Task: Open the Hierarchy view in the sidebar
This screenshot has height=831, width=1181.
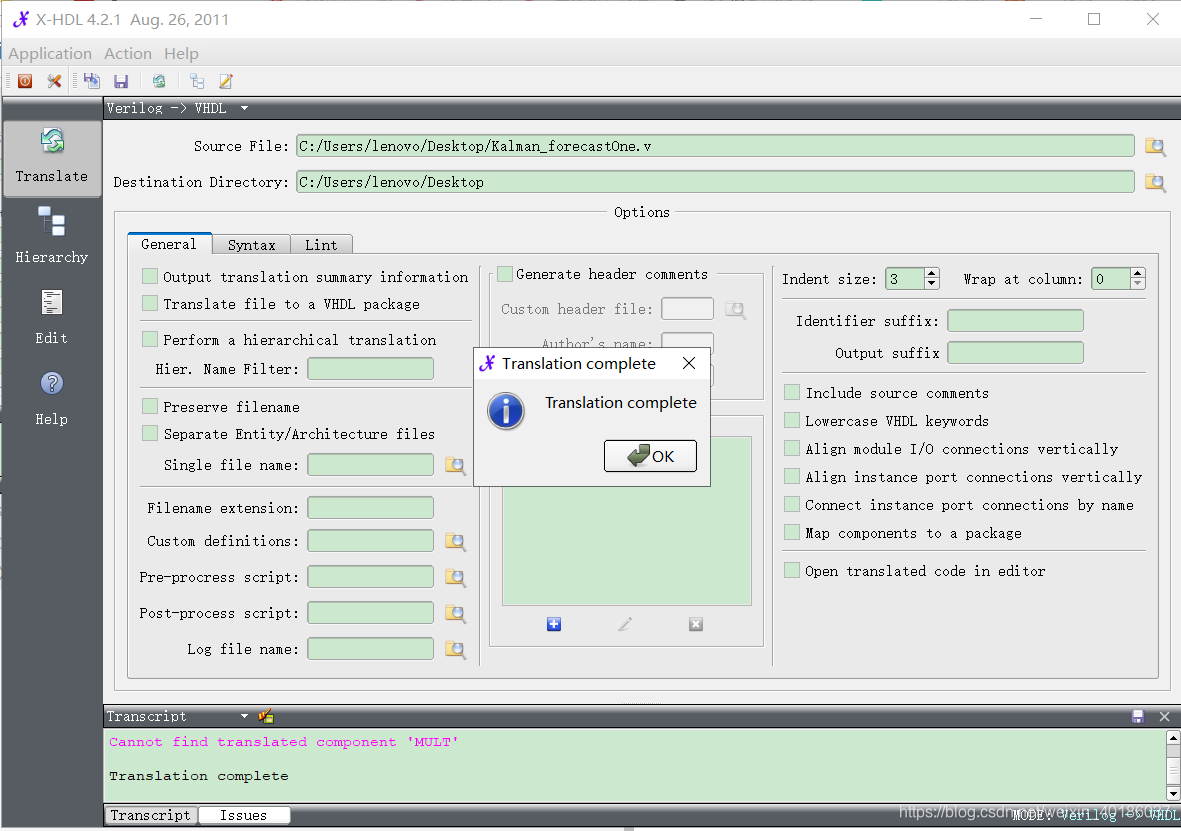Action: (52, 236)
